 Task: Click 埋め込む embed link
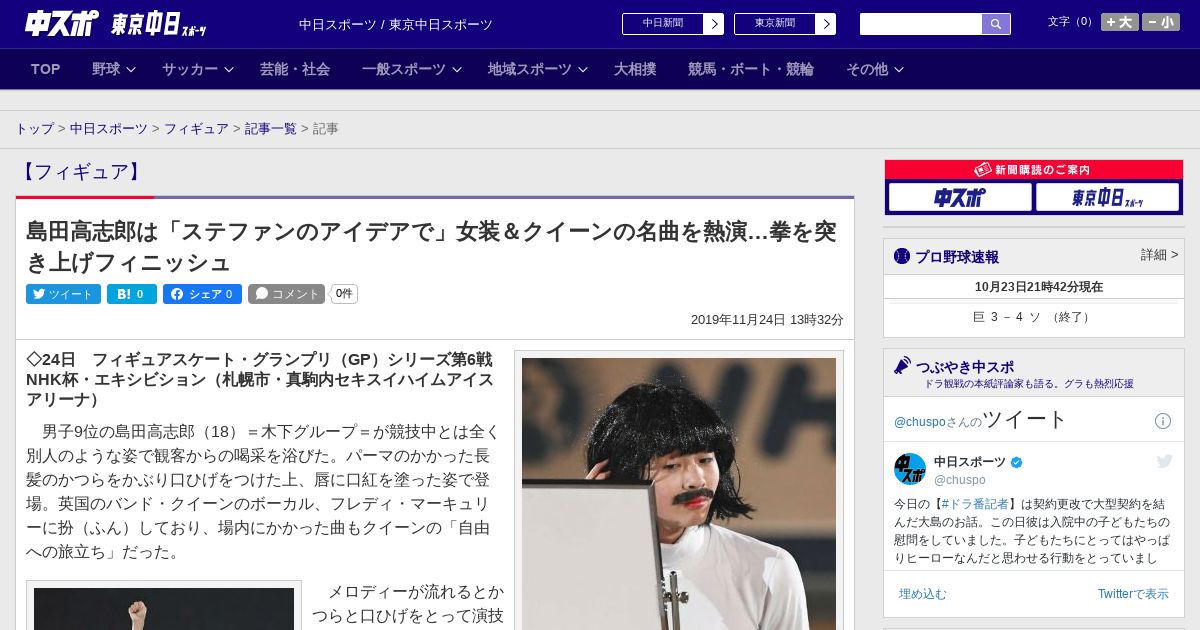click(922, 594)
